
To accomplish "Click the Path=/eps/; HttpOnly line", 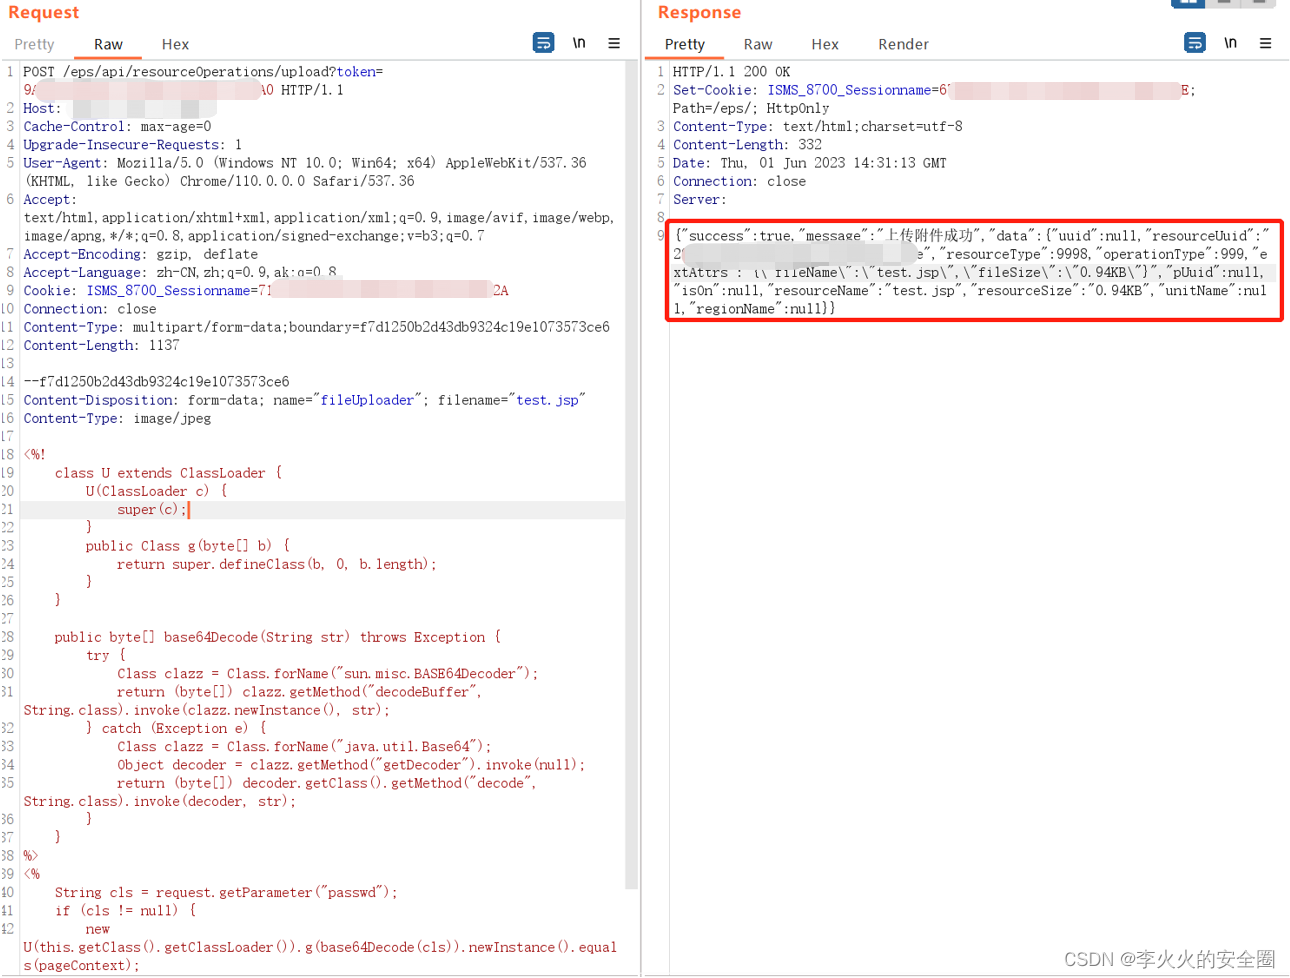I will [x=751, y=108].
